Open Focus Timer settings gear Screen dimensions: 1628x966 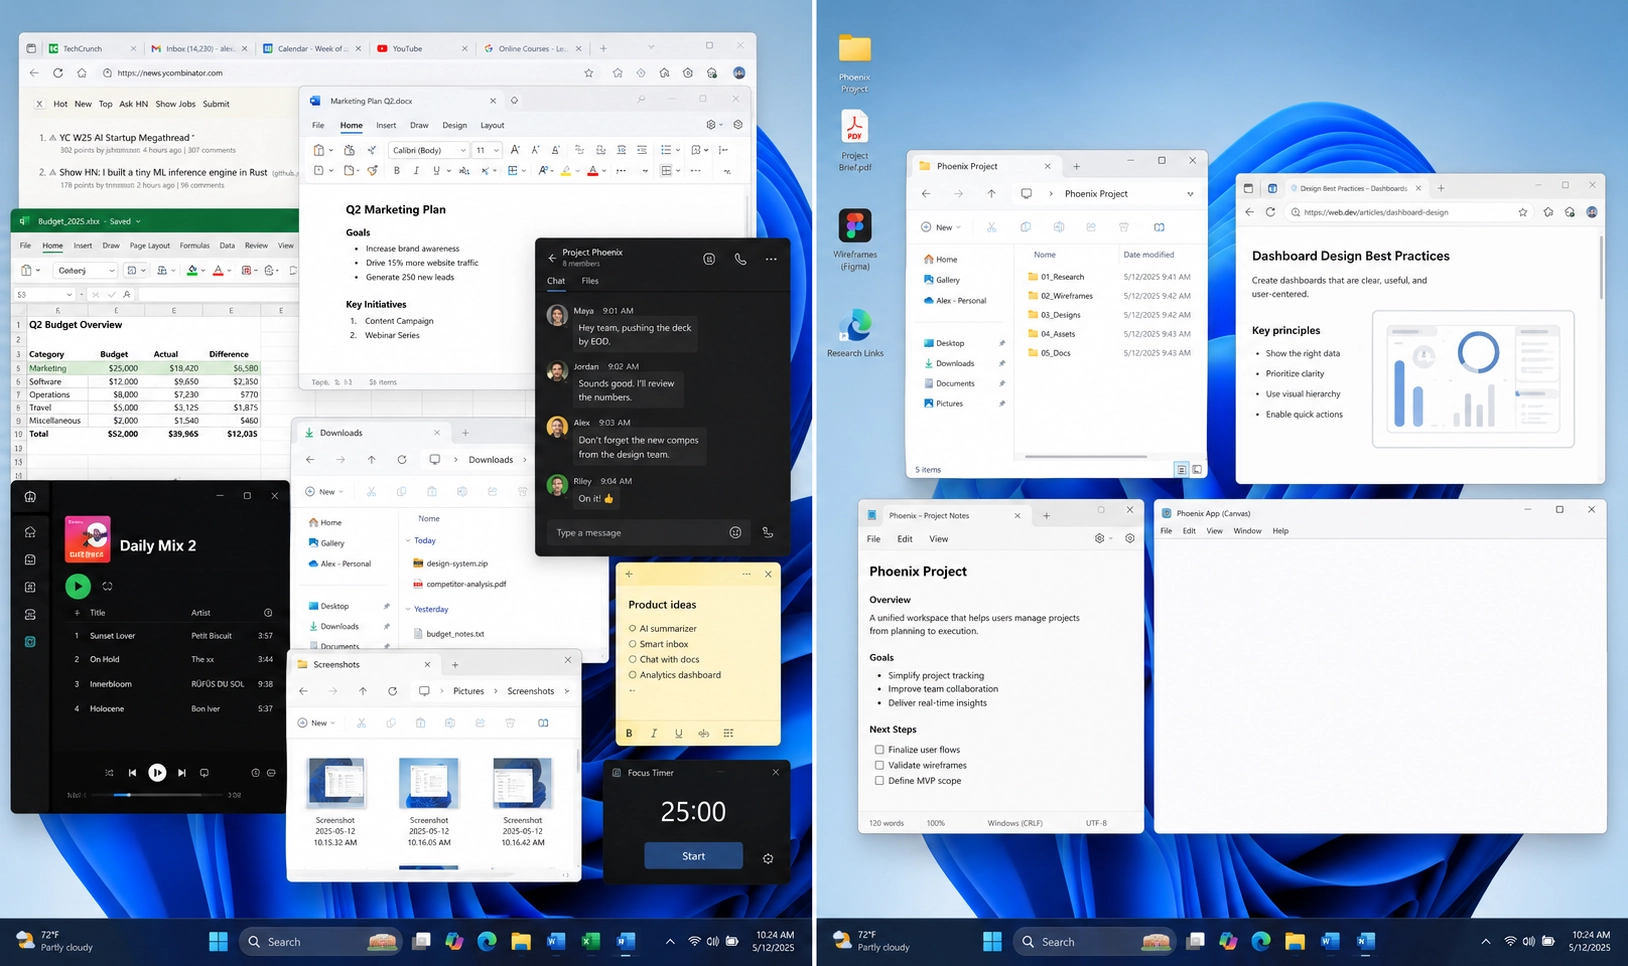pos(768,858)
